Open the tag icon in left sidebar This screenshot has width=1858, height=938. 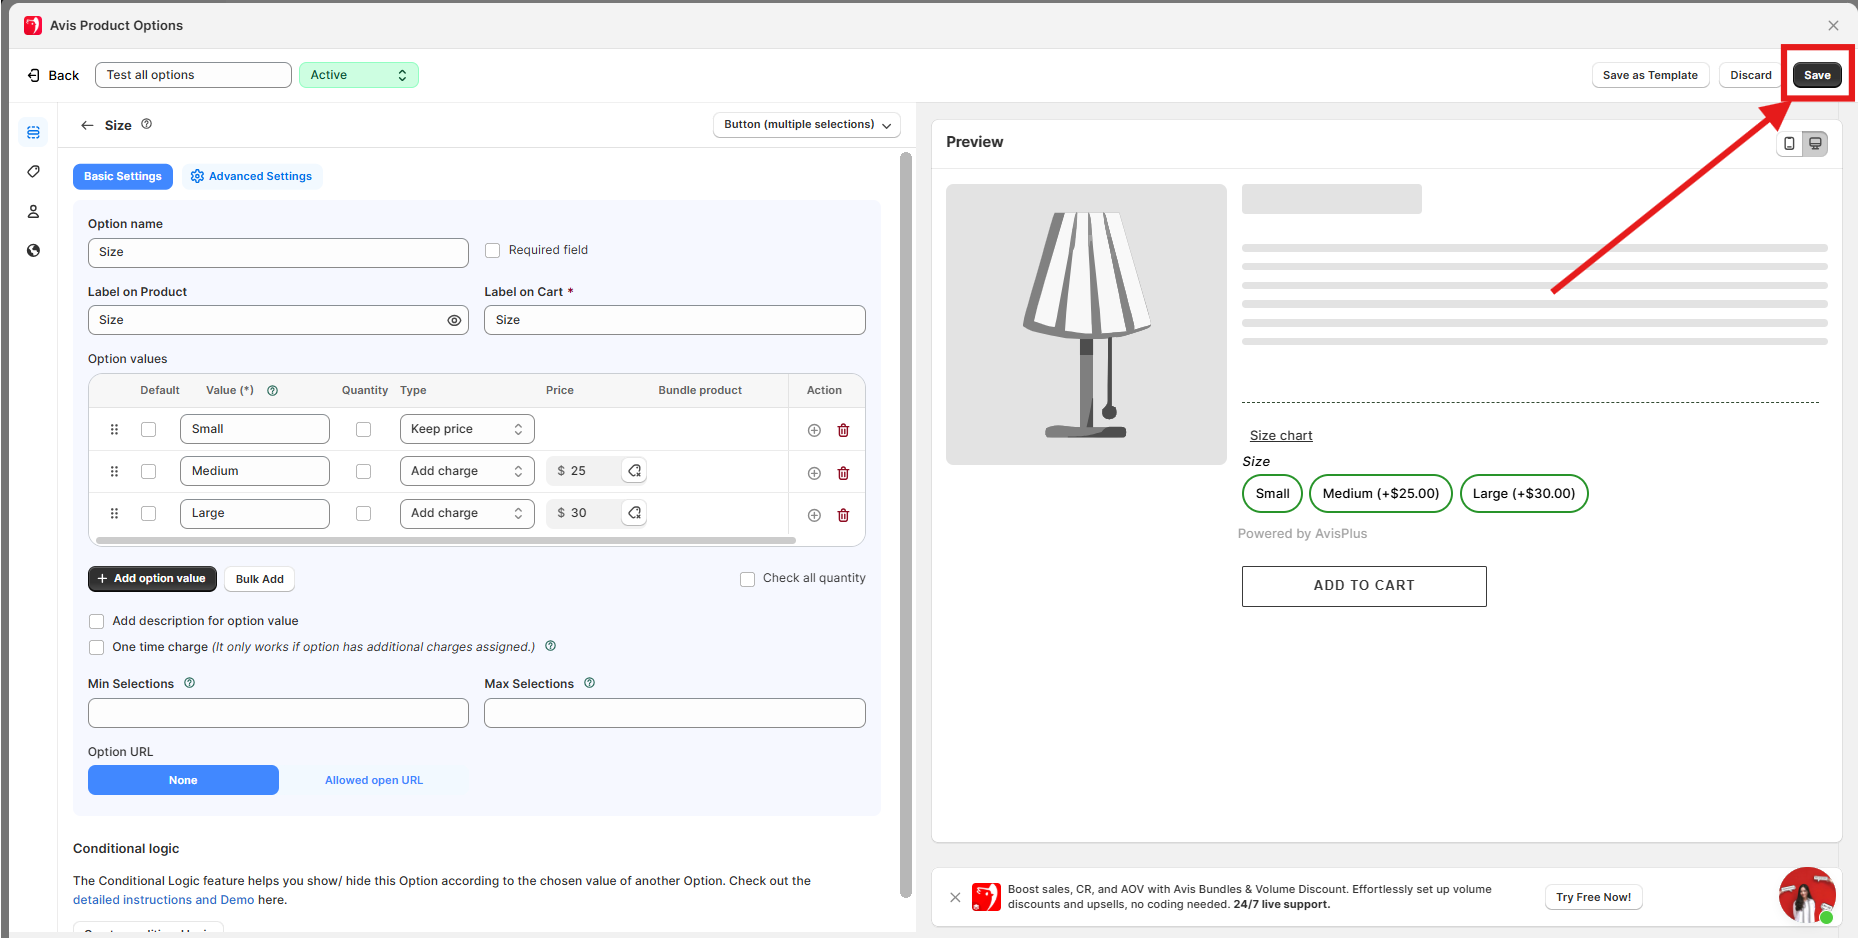(33, 172)
